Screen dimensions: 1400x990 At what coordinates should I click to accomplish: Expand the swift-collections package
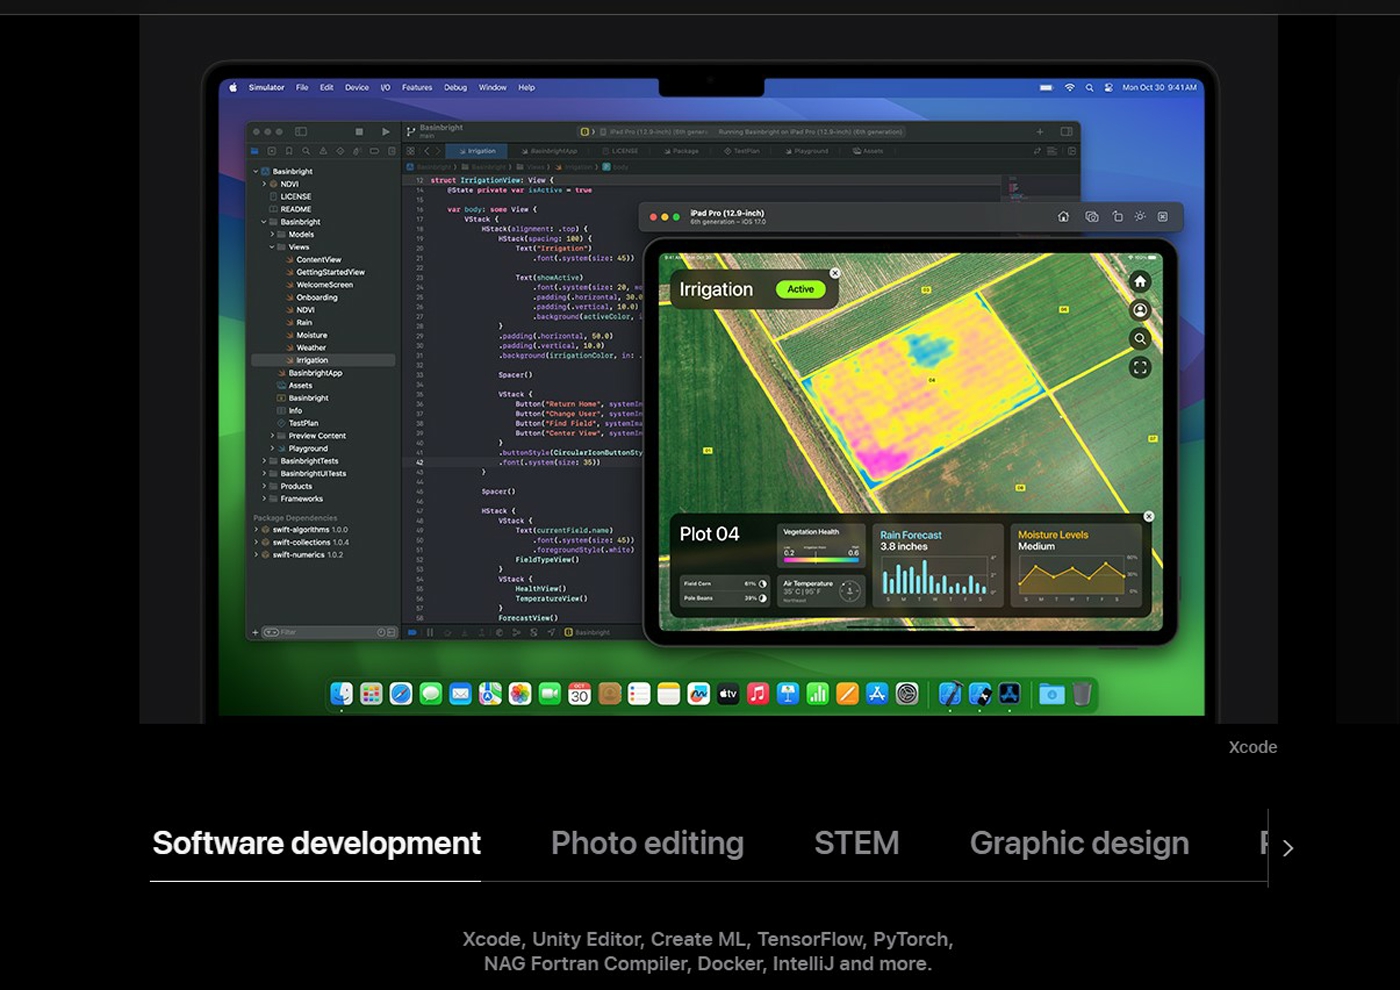click(x=256, y=542)
